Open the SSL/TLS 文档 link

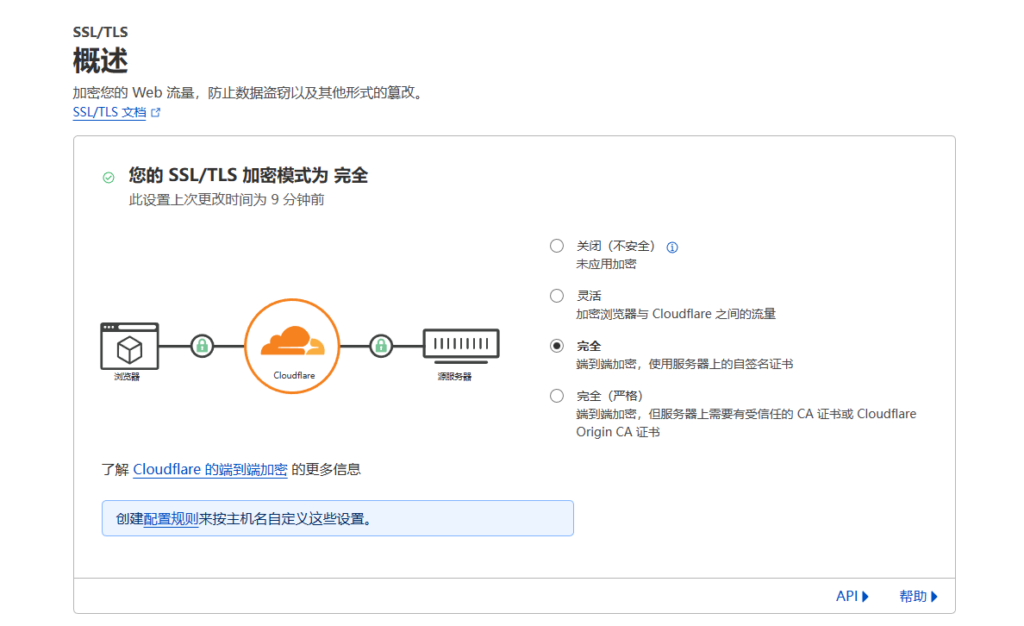point(109,113)
